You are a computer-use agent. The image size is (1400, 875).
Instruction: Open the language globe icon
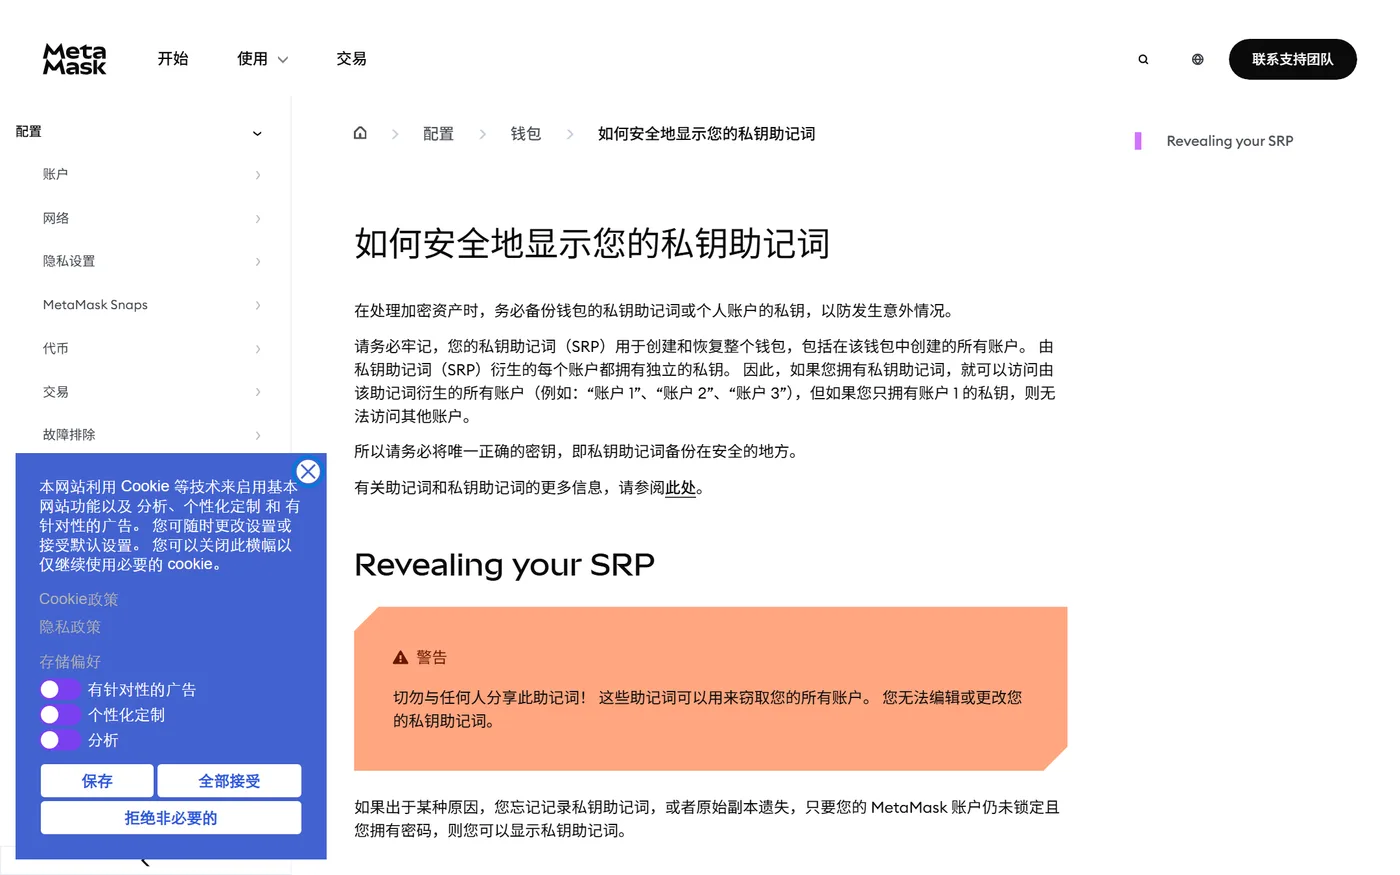1197,59
